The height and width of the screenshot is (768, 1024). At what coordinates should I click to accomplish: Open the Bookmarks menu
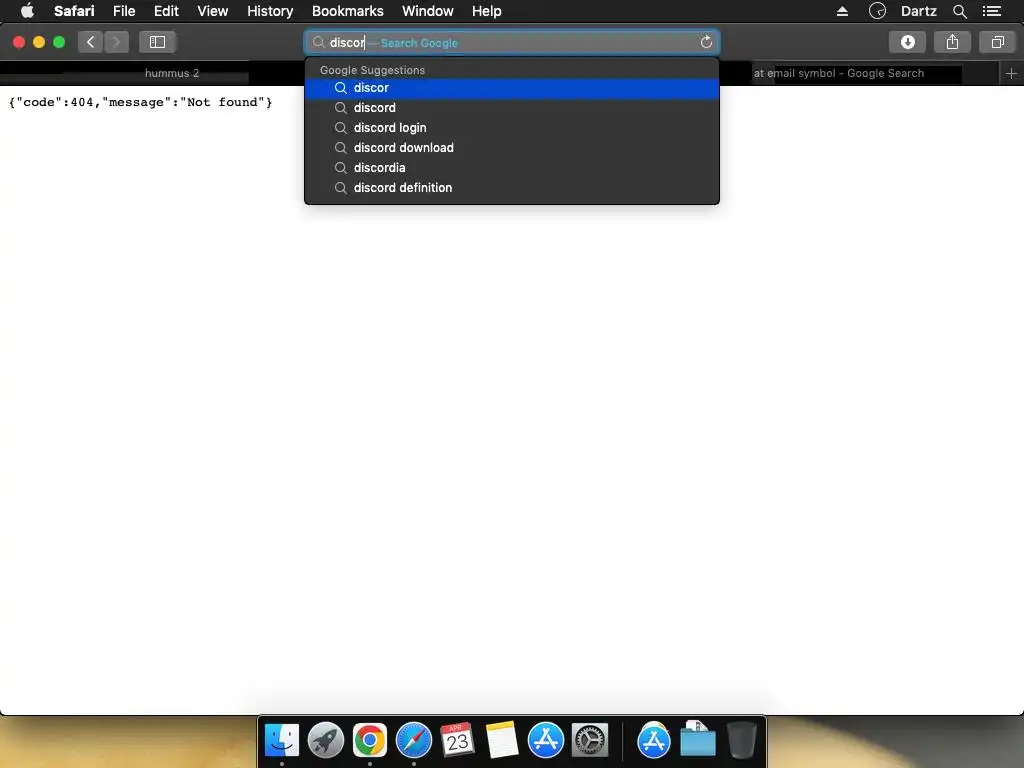coord(347,11)
